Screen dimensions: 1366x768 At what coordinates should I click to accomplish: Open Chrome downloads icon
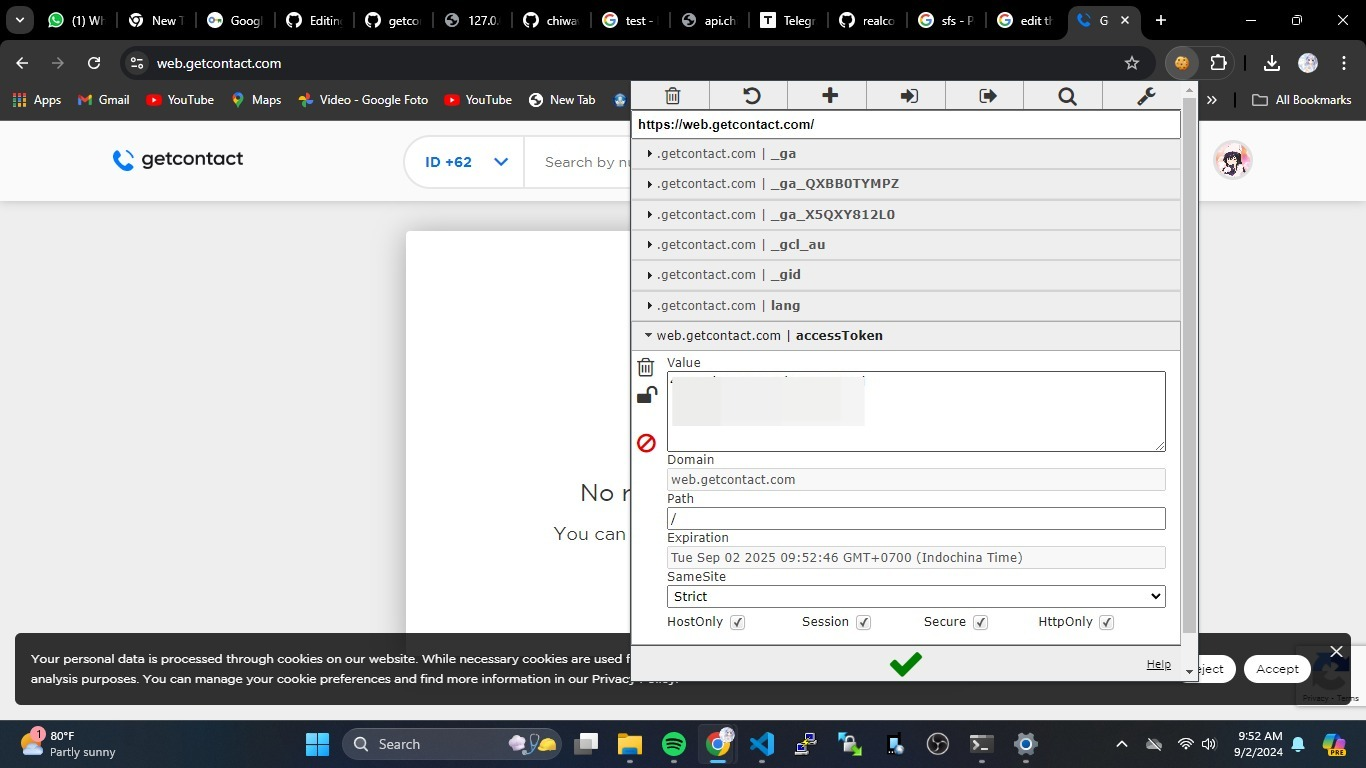1271,63
